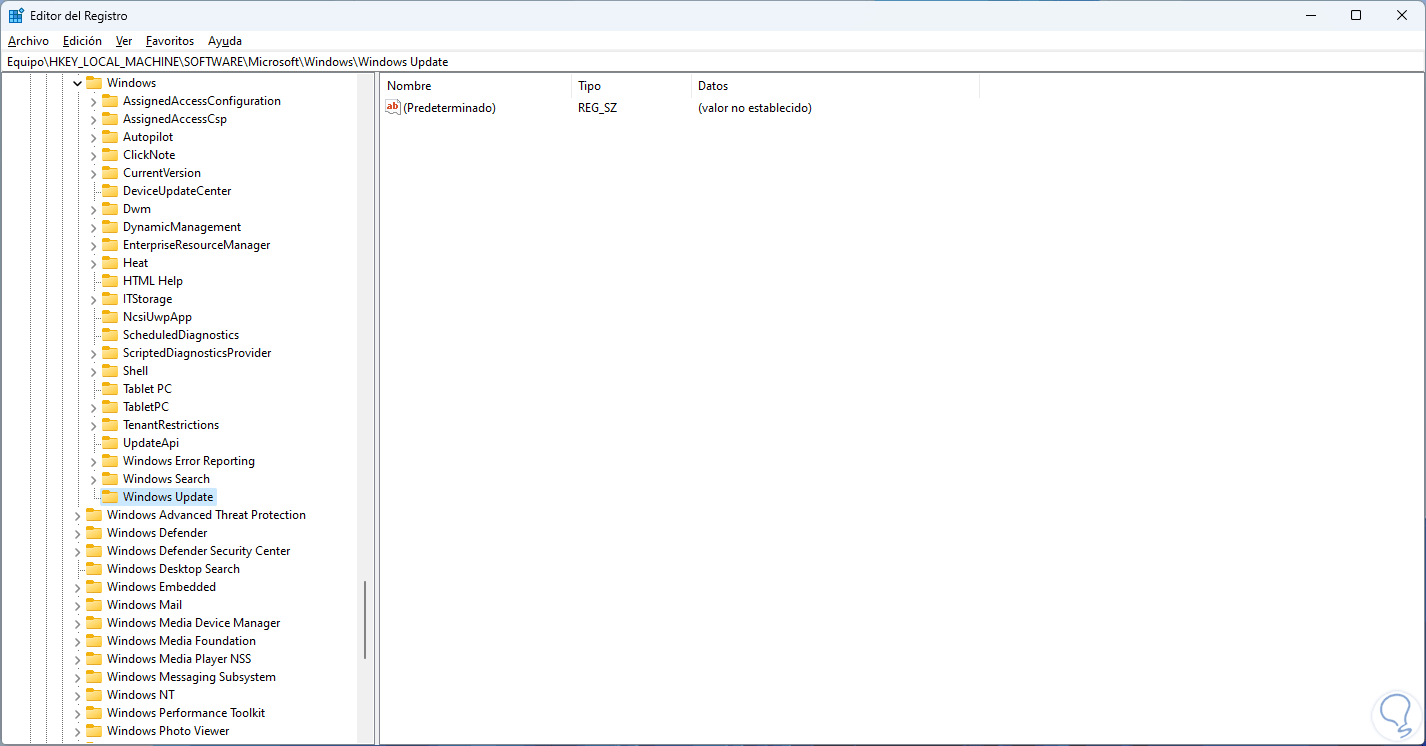Select the Windows Desktop Search key

173,569
